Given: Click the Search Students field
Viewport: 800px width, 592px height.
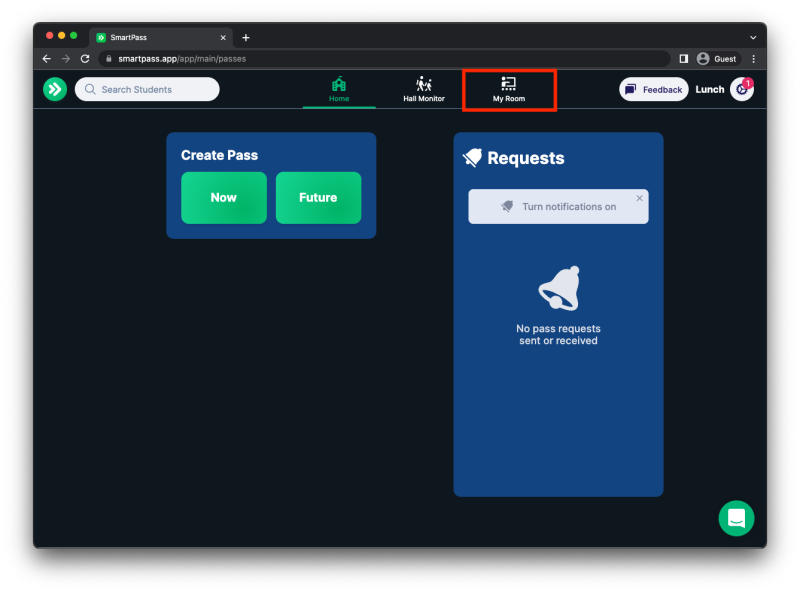Looking at the screenshot, I should [146, 89].
